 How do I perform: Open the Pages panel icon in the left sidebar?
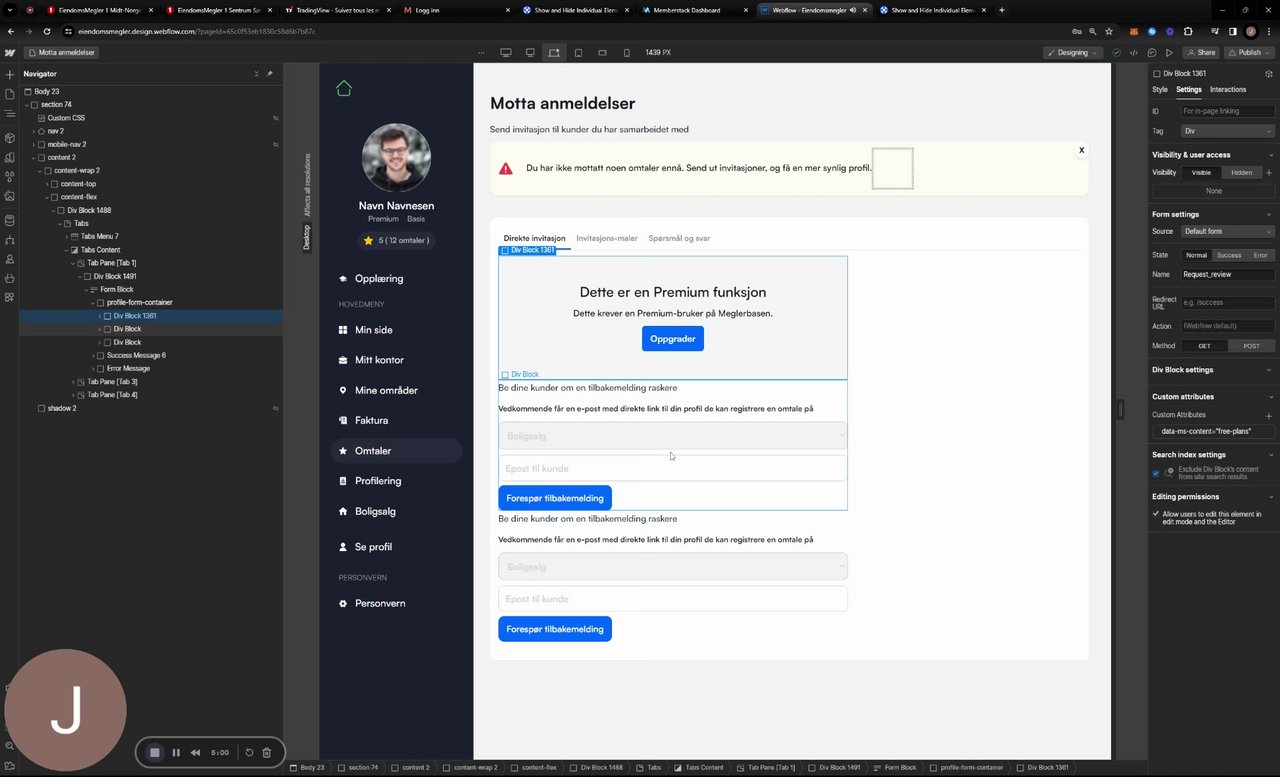[x=10, y=94]
